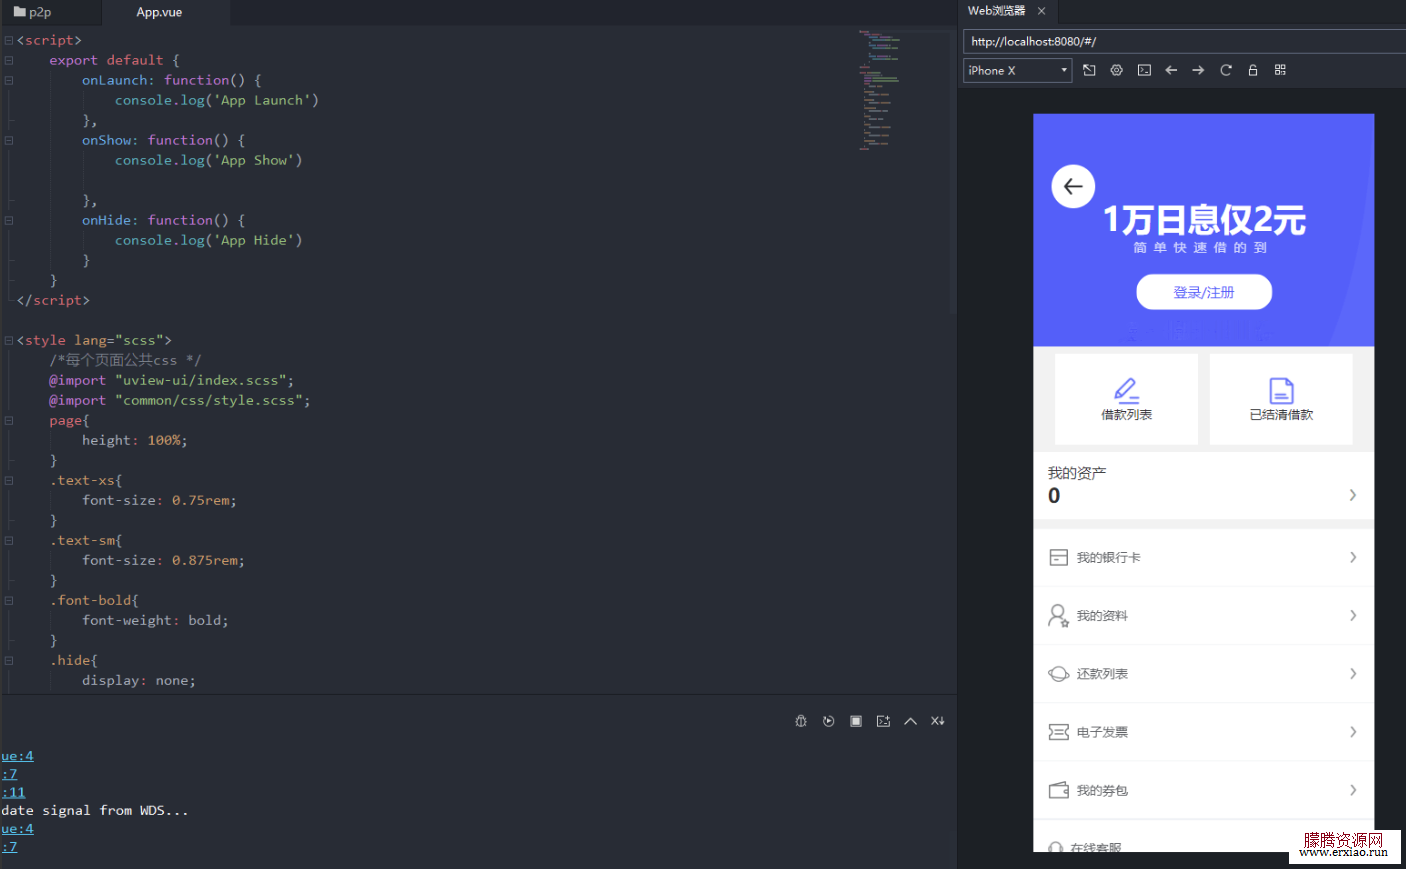Click the bank card icon beside 我的银行卡

[x=1058, y=557]
